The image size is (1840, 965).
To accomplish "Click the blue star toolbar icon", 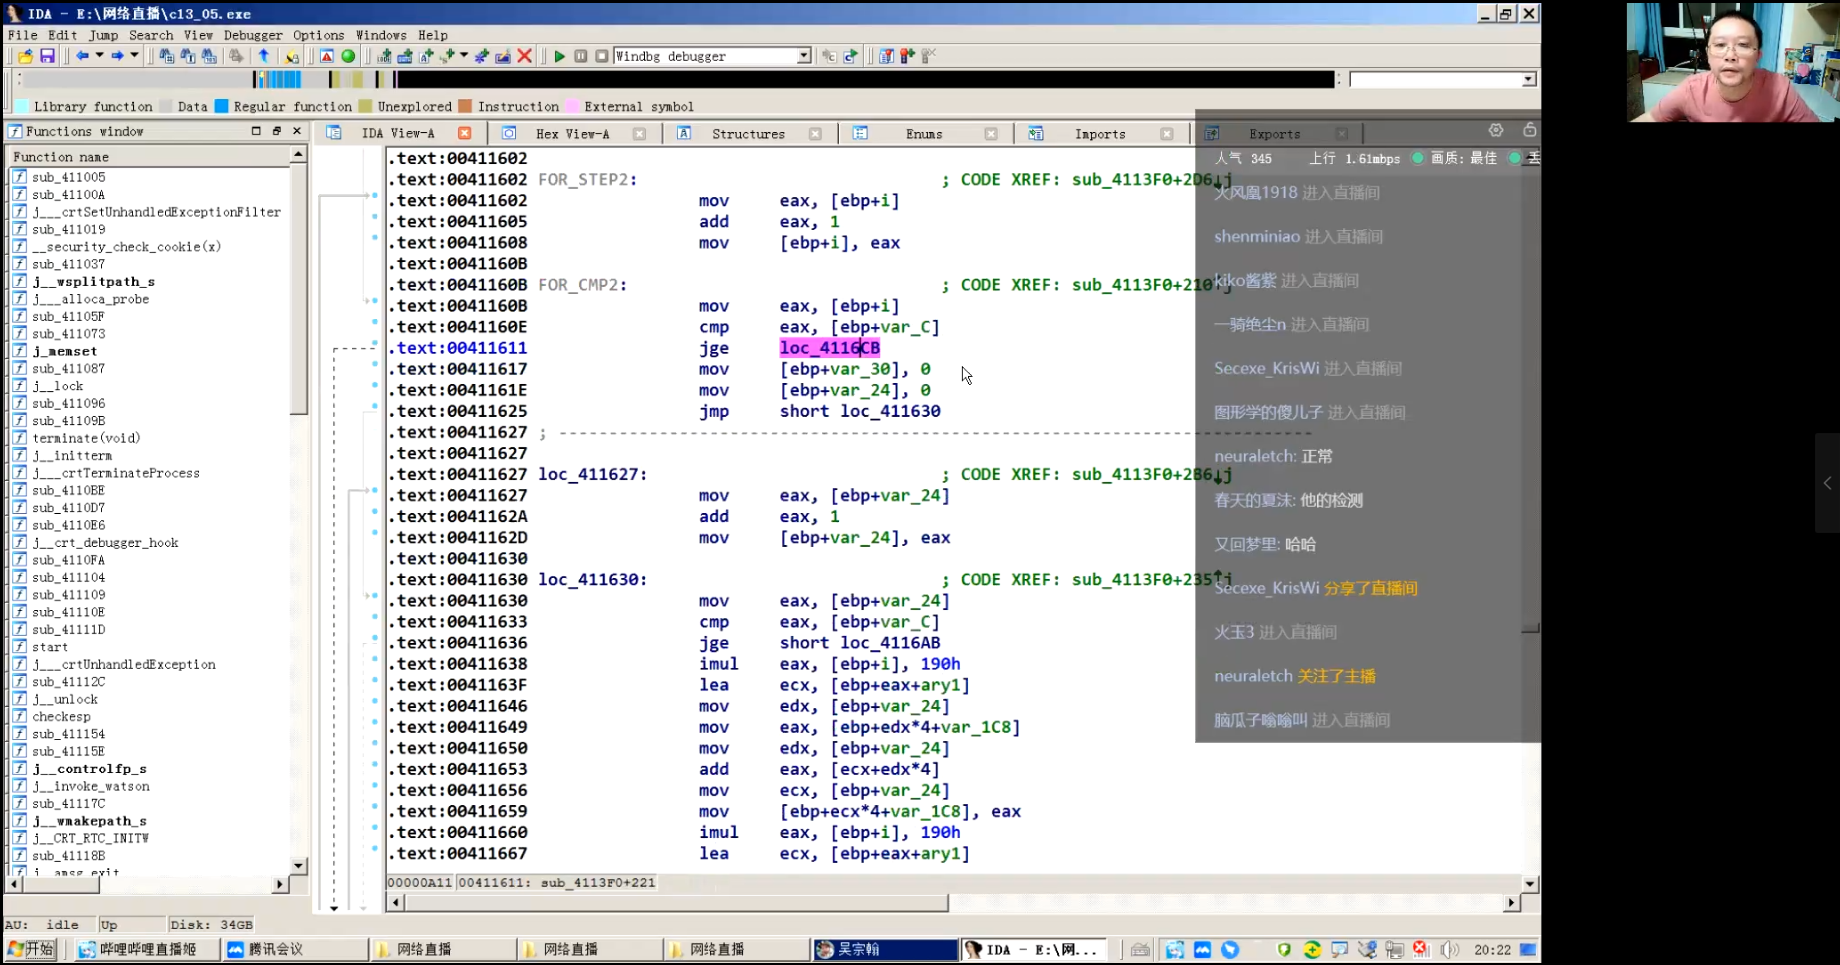I will (x=481, y=56).
